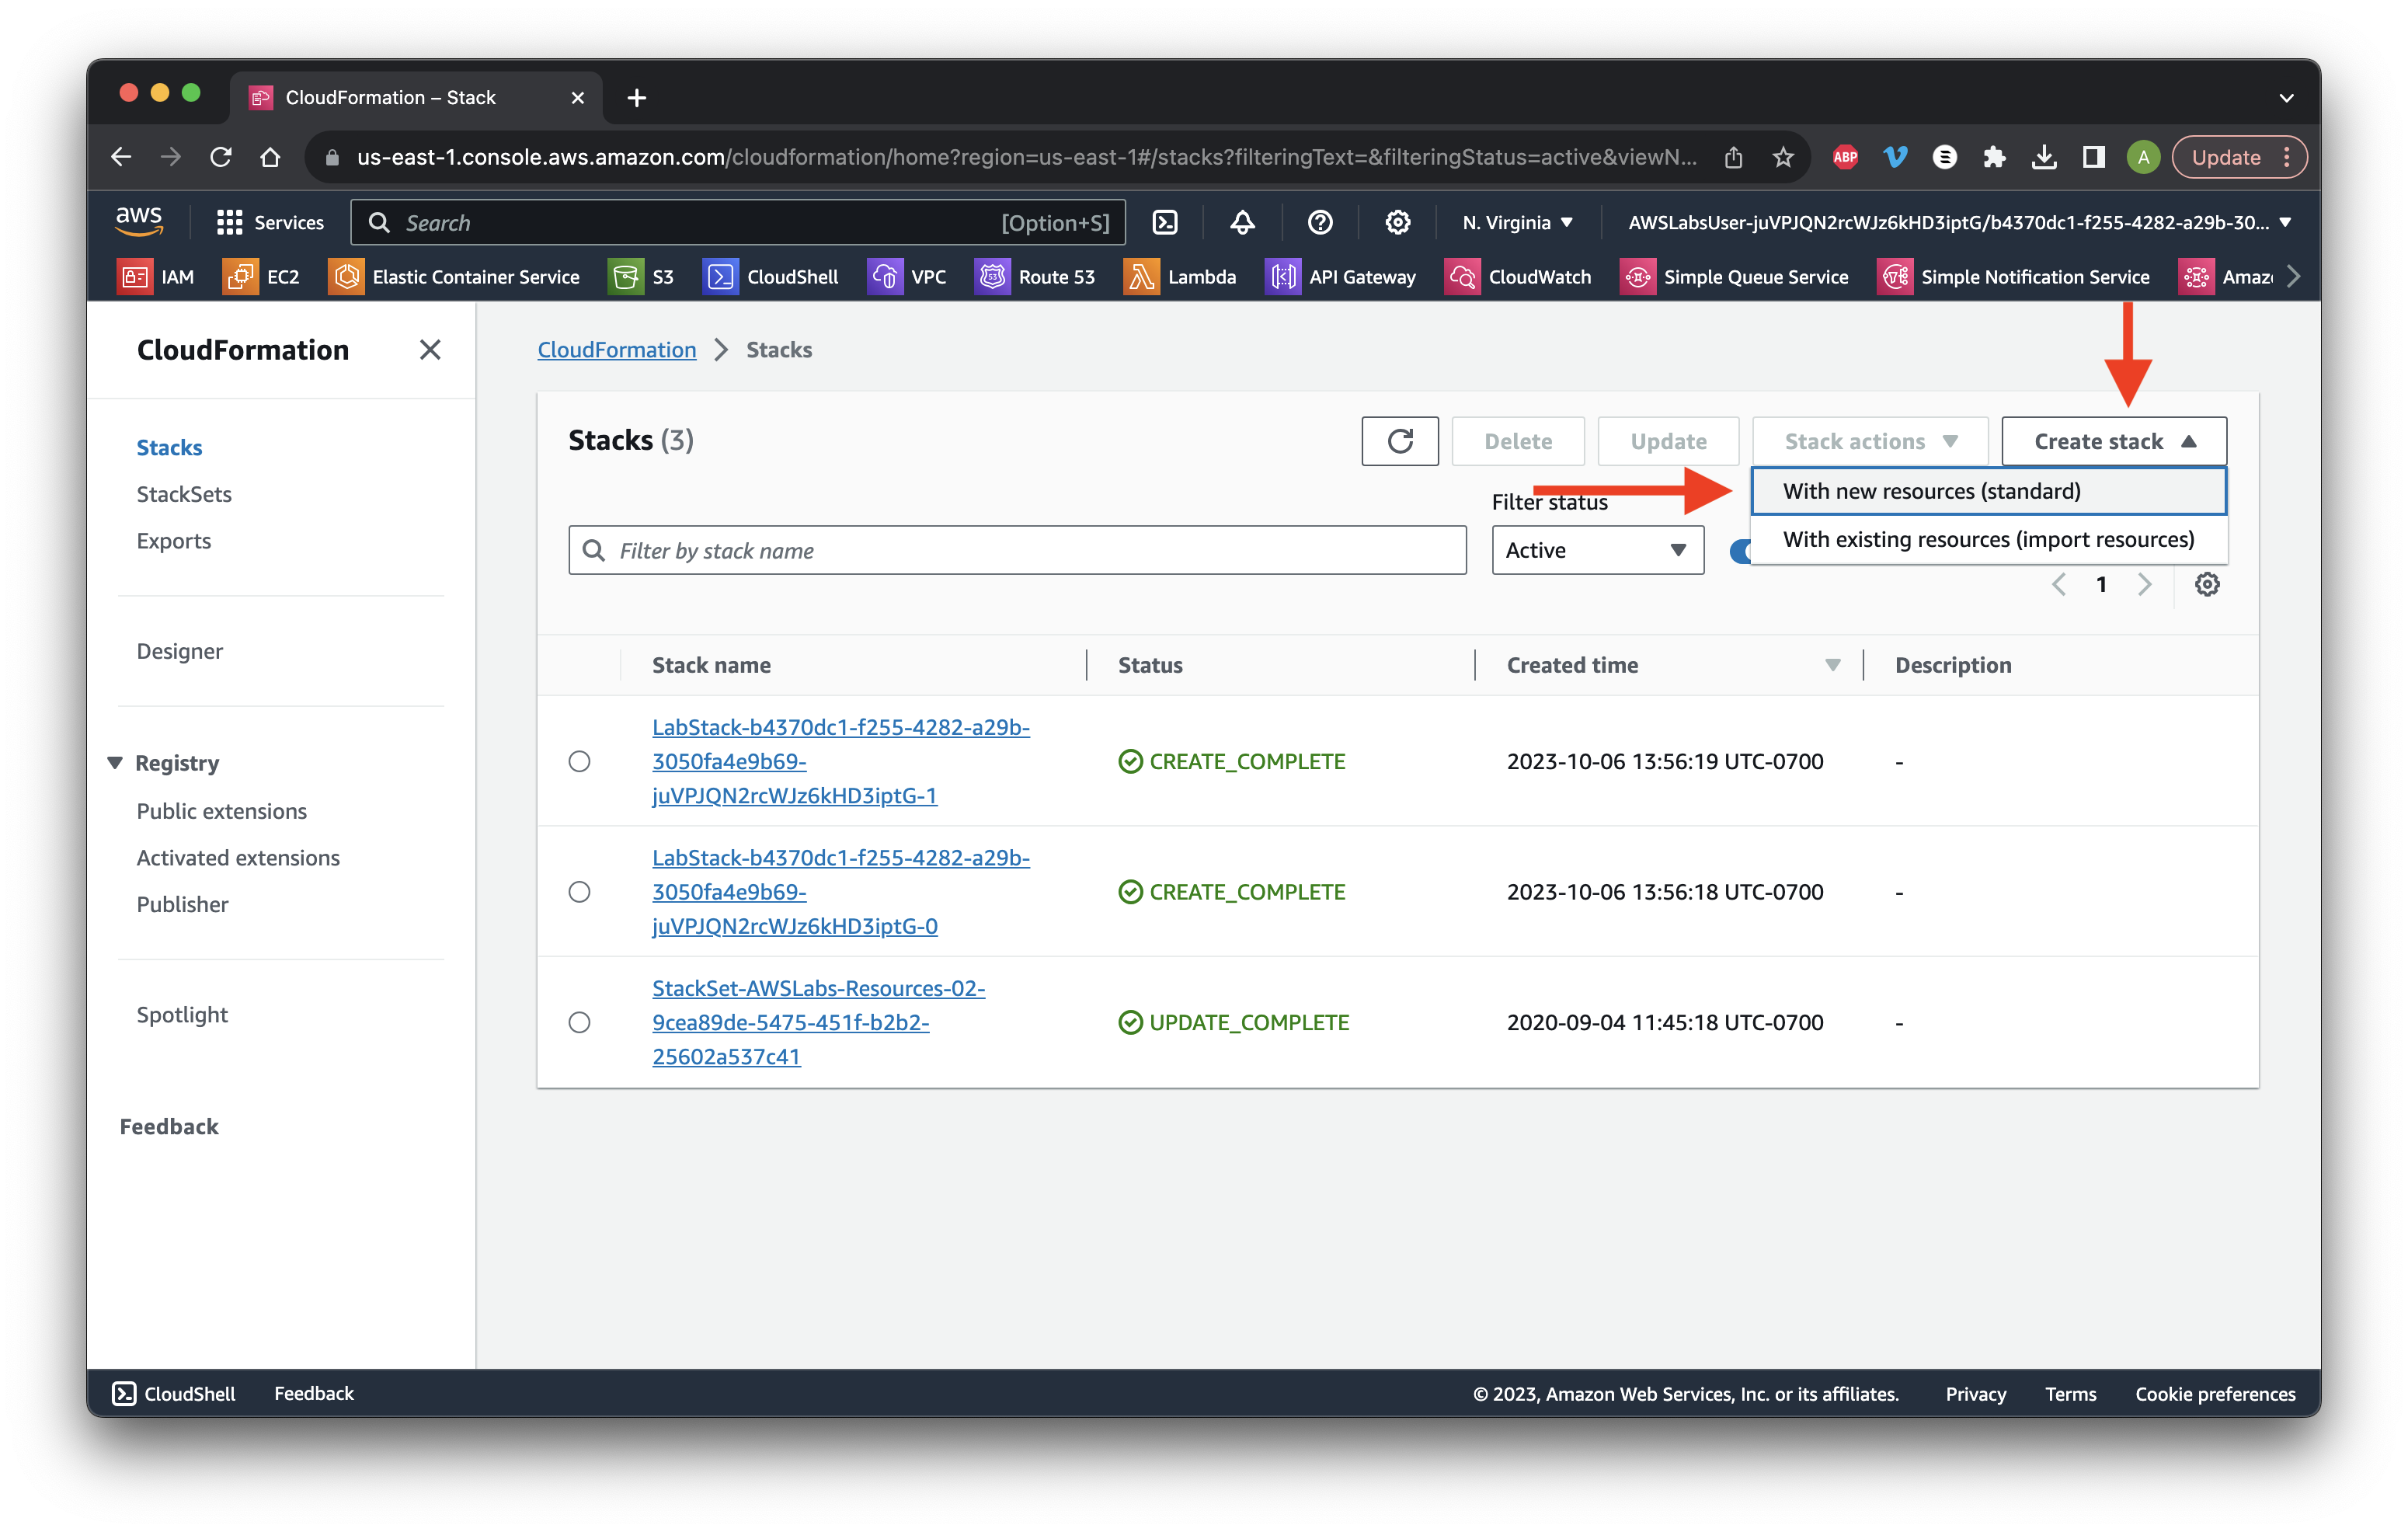The image size is (2408, 1532).
Task: Open the LabStack ending iptG-1 link
Action: (x=841, y=761)
